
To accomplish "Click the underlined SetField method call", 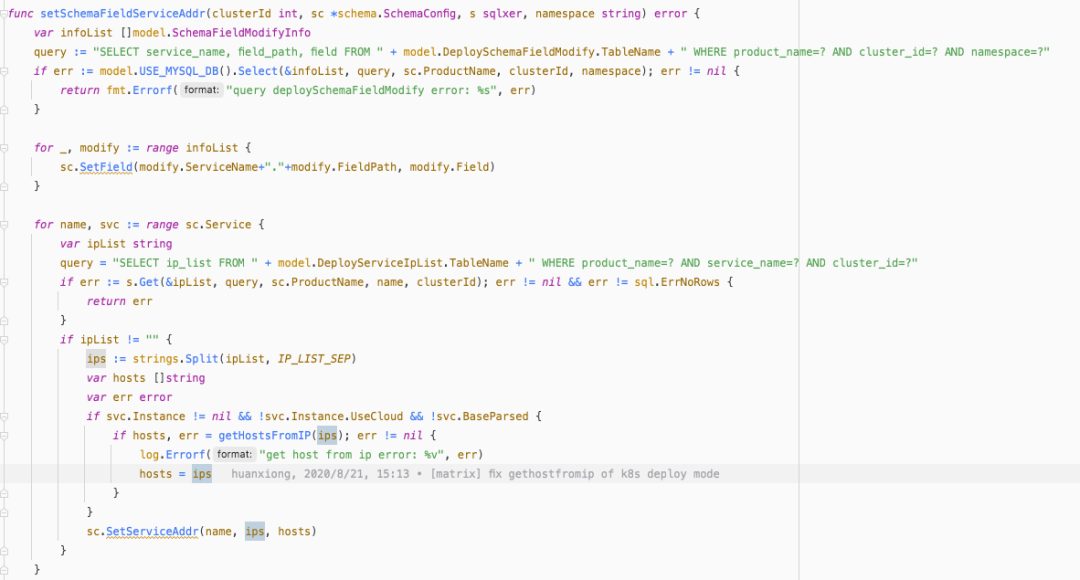I will (x=107, y=167).
